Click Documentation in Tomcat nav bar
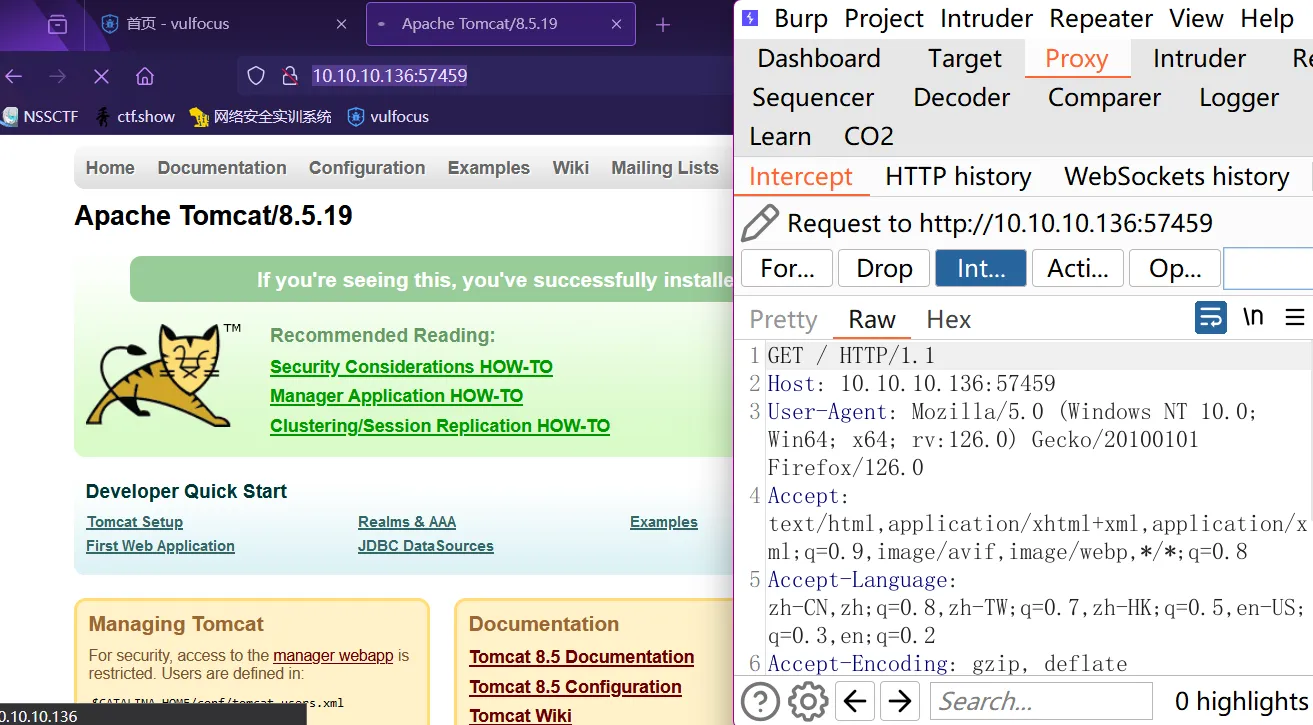This screenshot has height=725, width=1313. pyautogui.click(x=222, y=168)
